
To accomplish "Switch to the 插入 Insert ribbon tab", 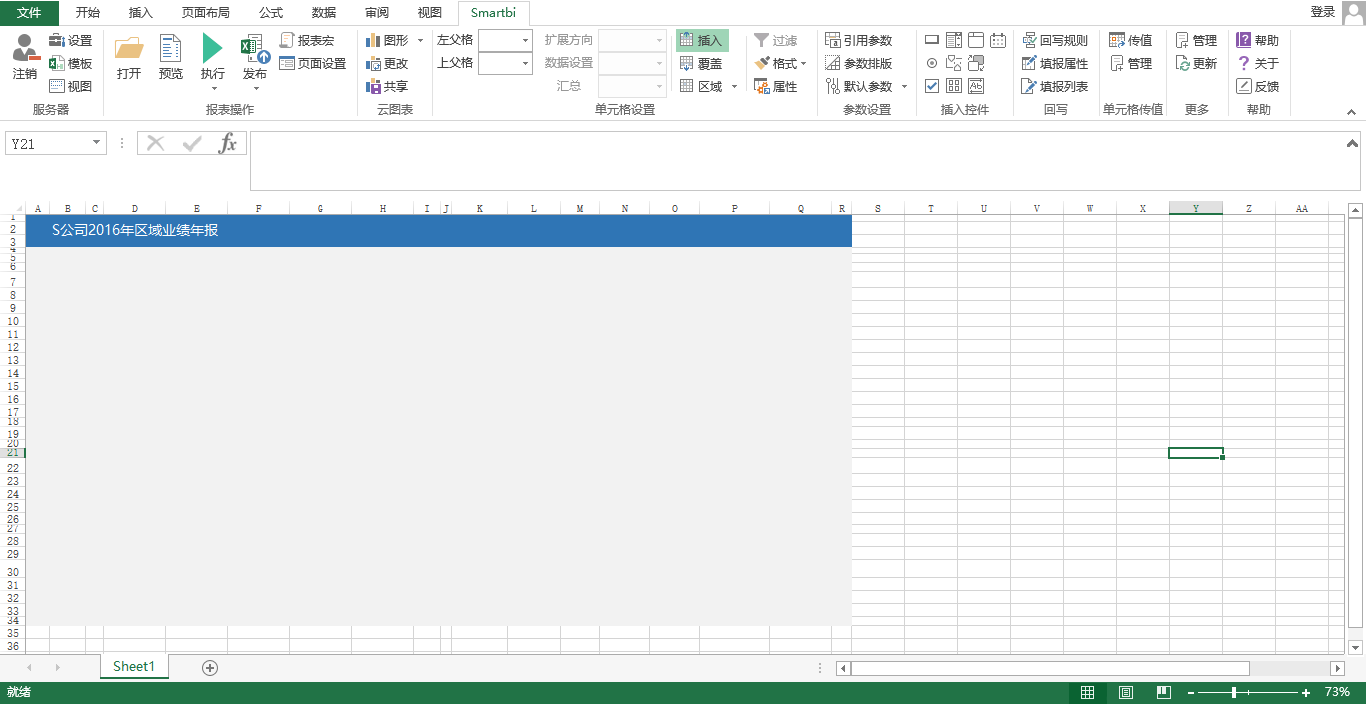I will click(x=141, y=12).
